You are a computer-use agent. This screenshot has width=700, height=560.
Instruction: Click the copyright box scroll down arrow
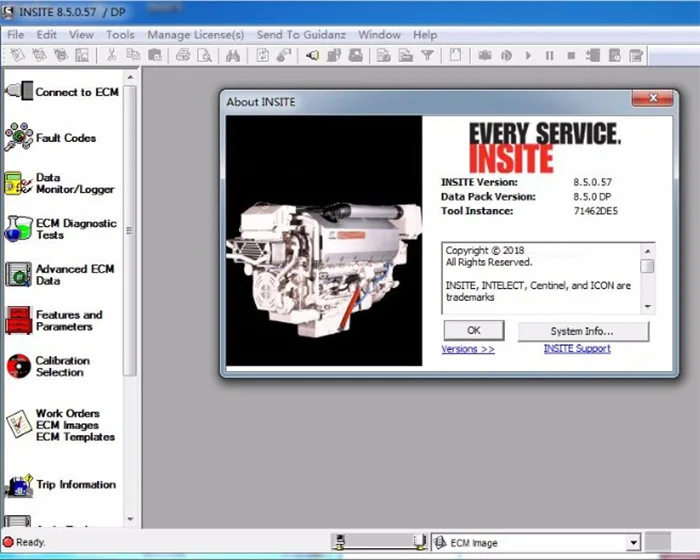pos(647,307)
